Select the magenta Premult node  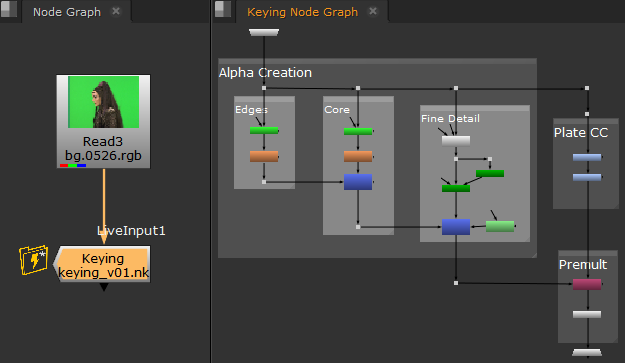click(587, 284)
